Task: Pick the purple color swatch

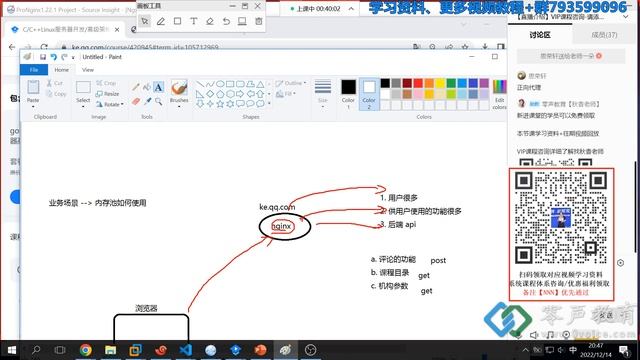Action: point(484,83)
